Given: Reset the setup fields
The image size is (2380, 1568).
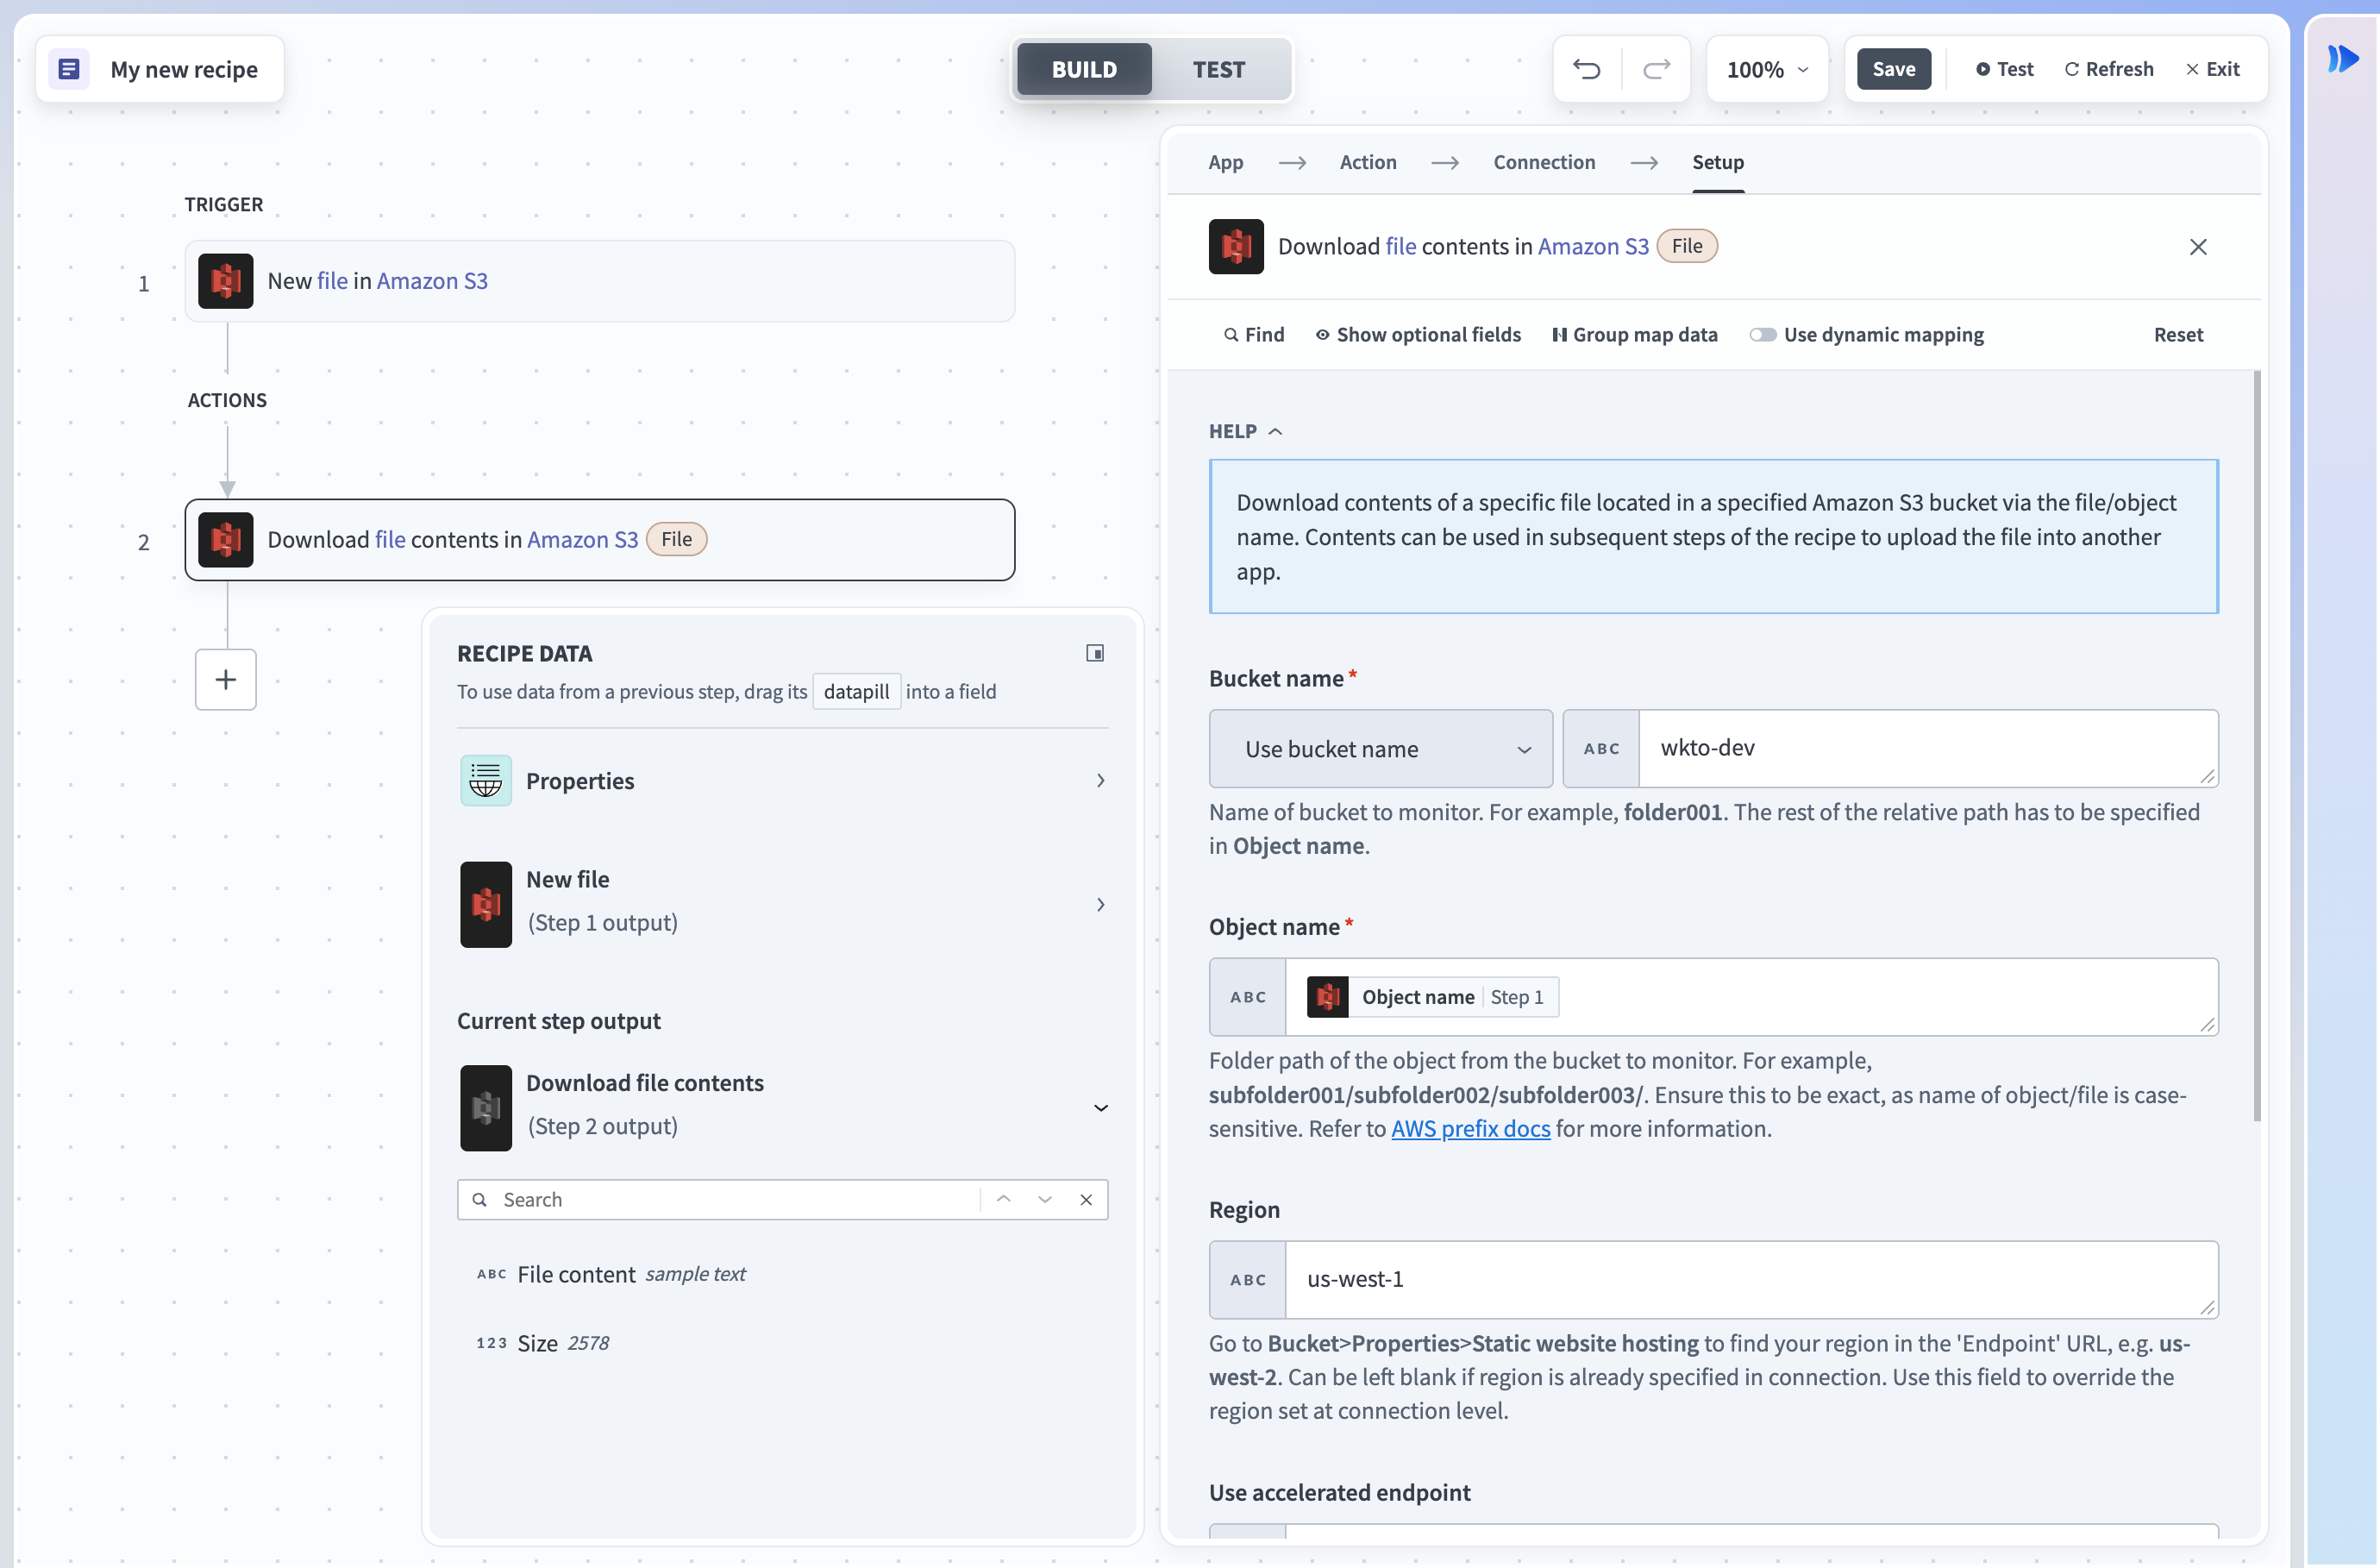Looking at the screenshot, I should point(2178,335).
